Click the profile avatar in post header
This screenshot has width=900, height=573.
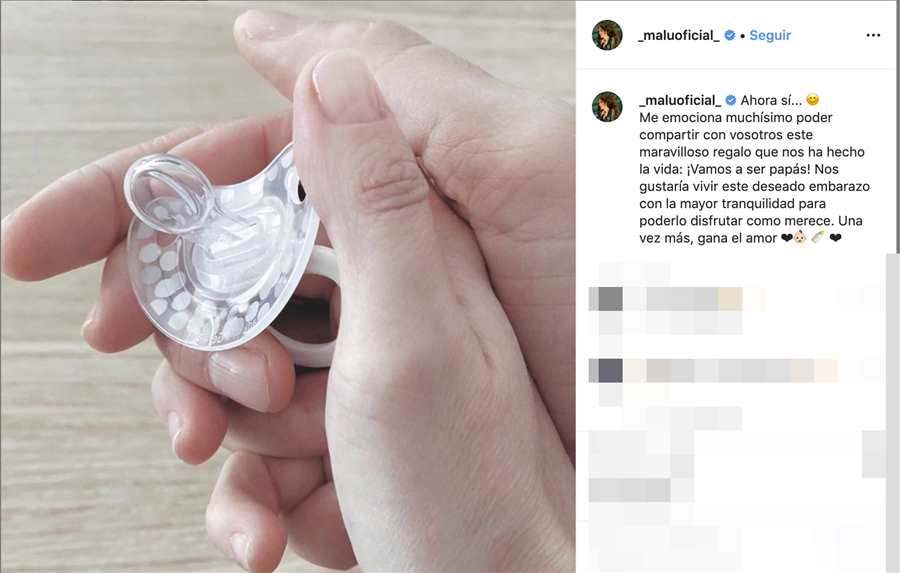coord(607,35)
